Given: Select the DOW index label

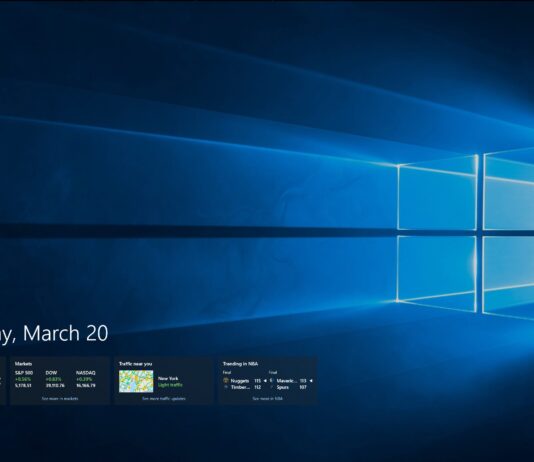Looking at the screenshot, I should pyautogui.click(x=51, y=373).
